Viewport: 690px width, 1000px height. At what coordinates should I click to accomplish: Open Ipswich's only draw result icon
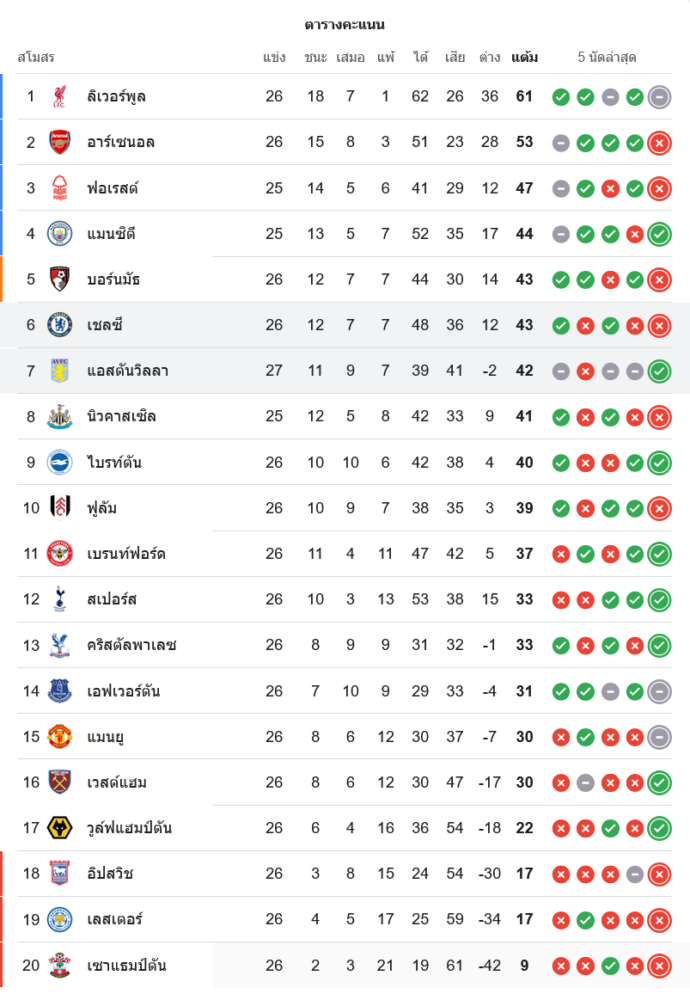point(634,874)
